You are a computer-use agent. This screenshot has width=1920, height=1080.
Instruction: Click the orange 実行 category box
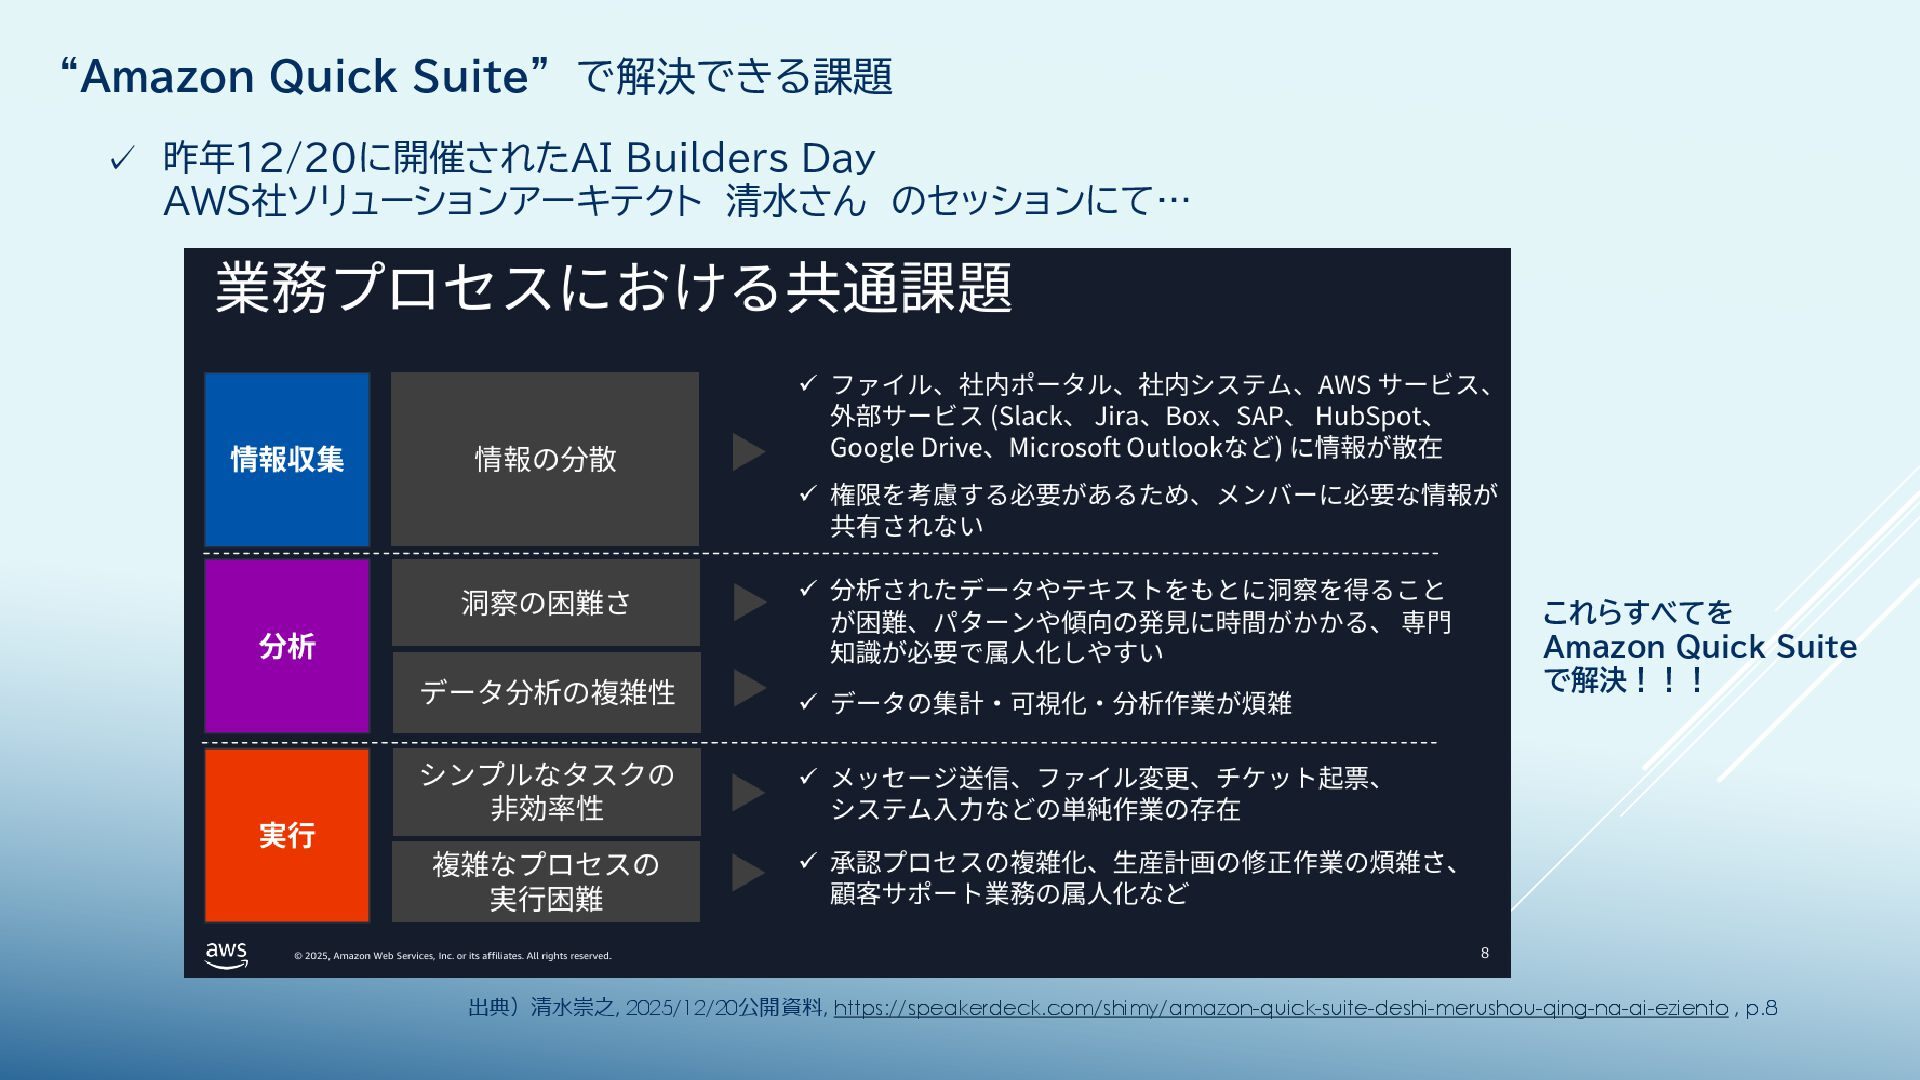point(287,835)
